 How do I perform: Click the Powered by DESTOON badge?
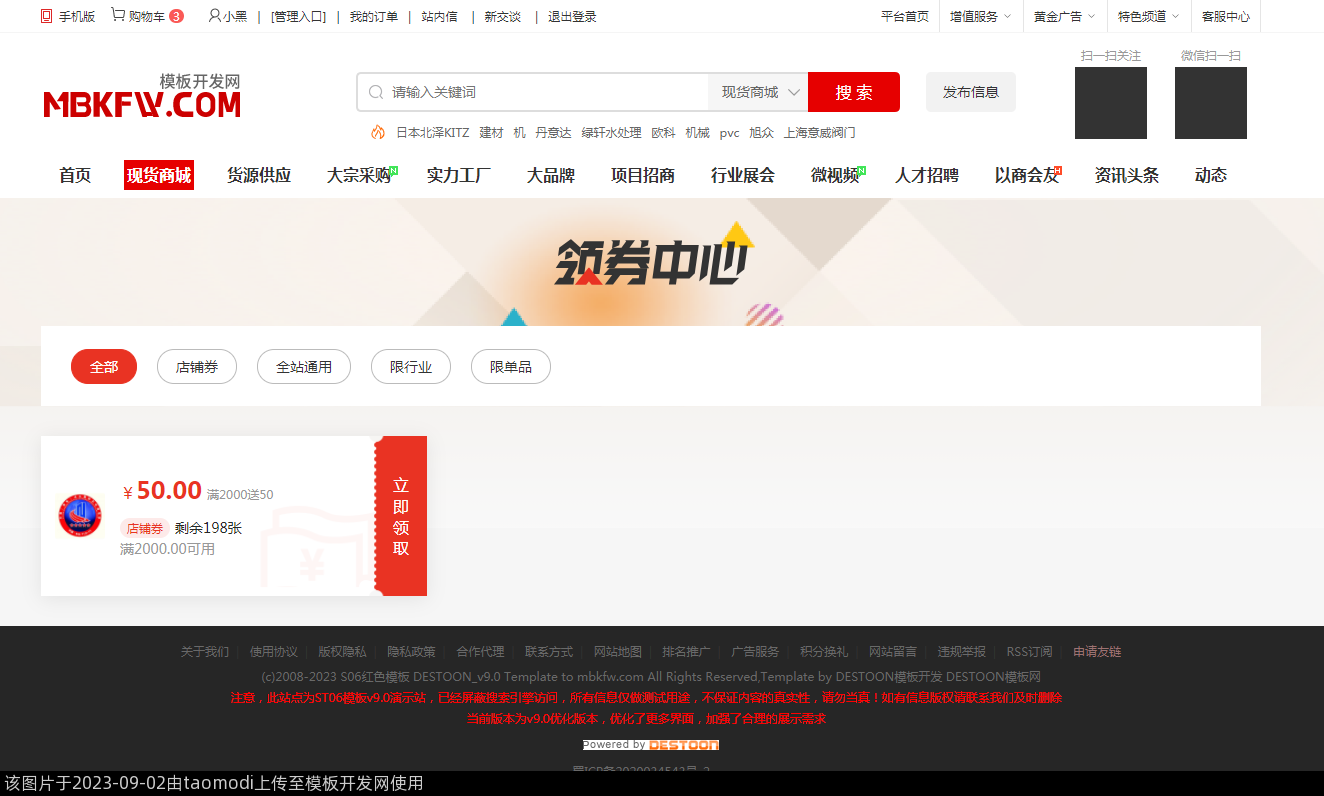click(650, 745)
